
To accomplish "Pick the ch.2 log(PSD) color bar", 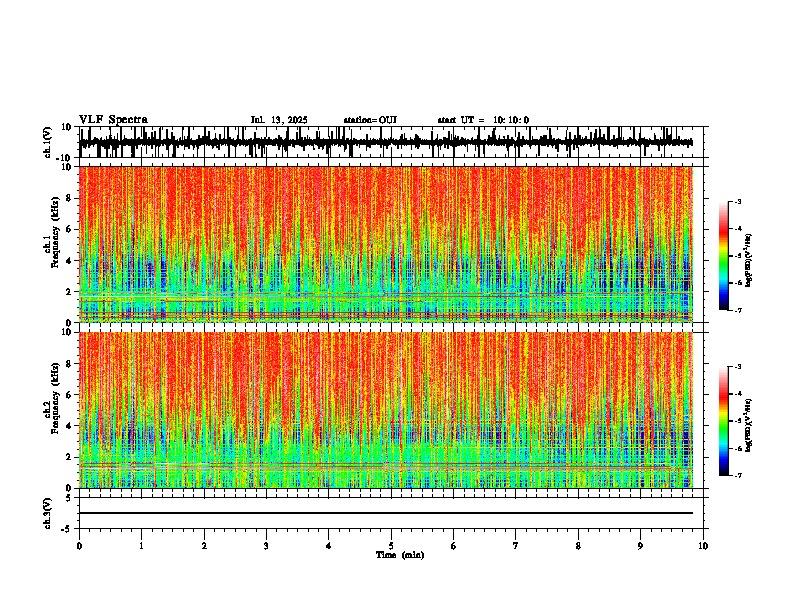I will pyautogui.click(x=724, y=421).
